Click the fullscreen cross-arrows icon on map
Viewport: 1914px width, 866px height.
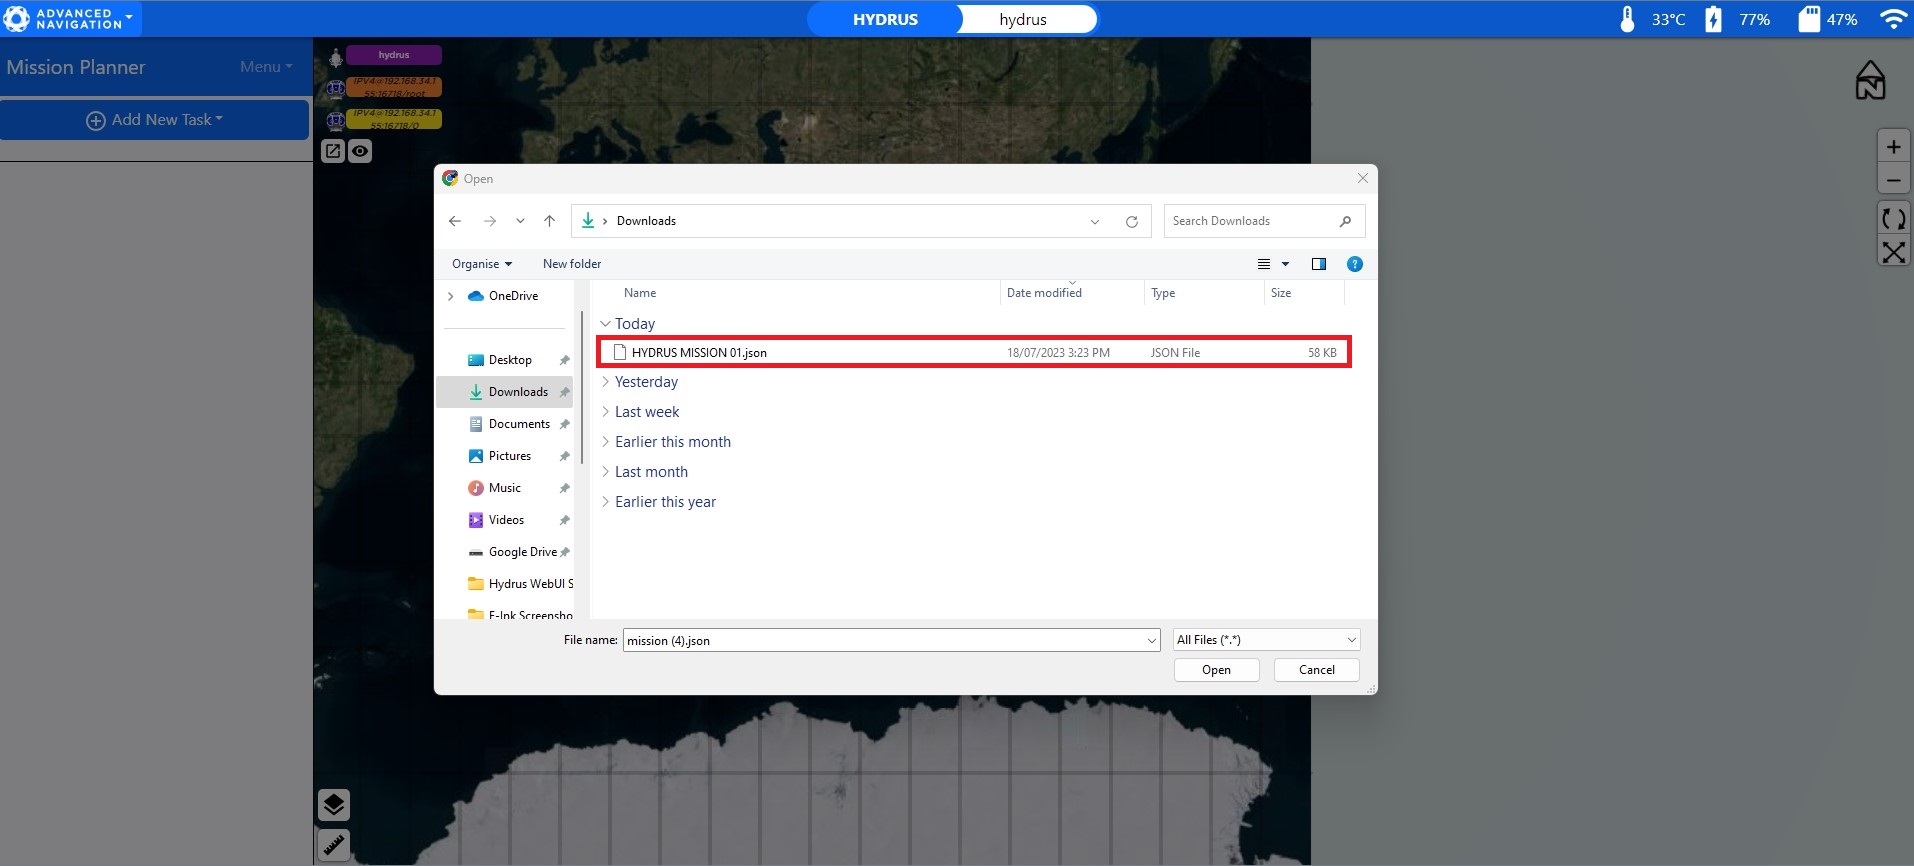pyautogui.click(x=1893, y=252)
